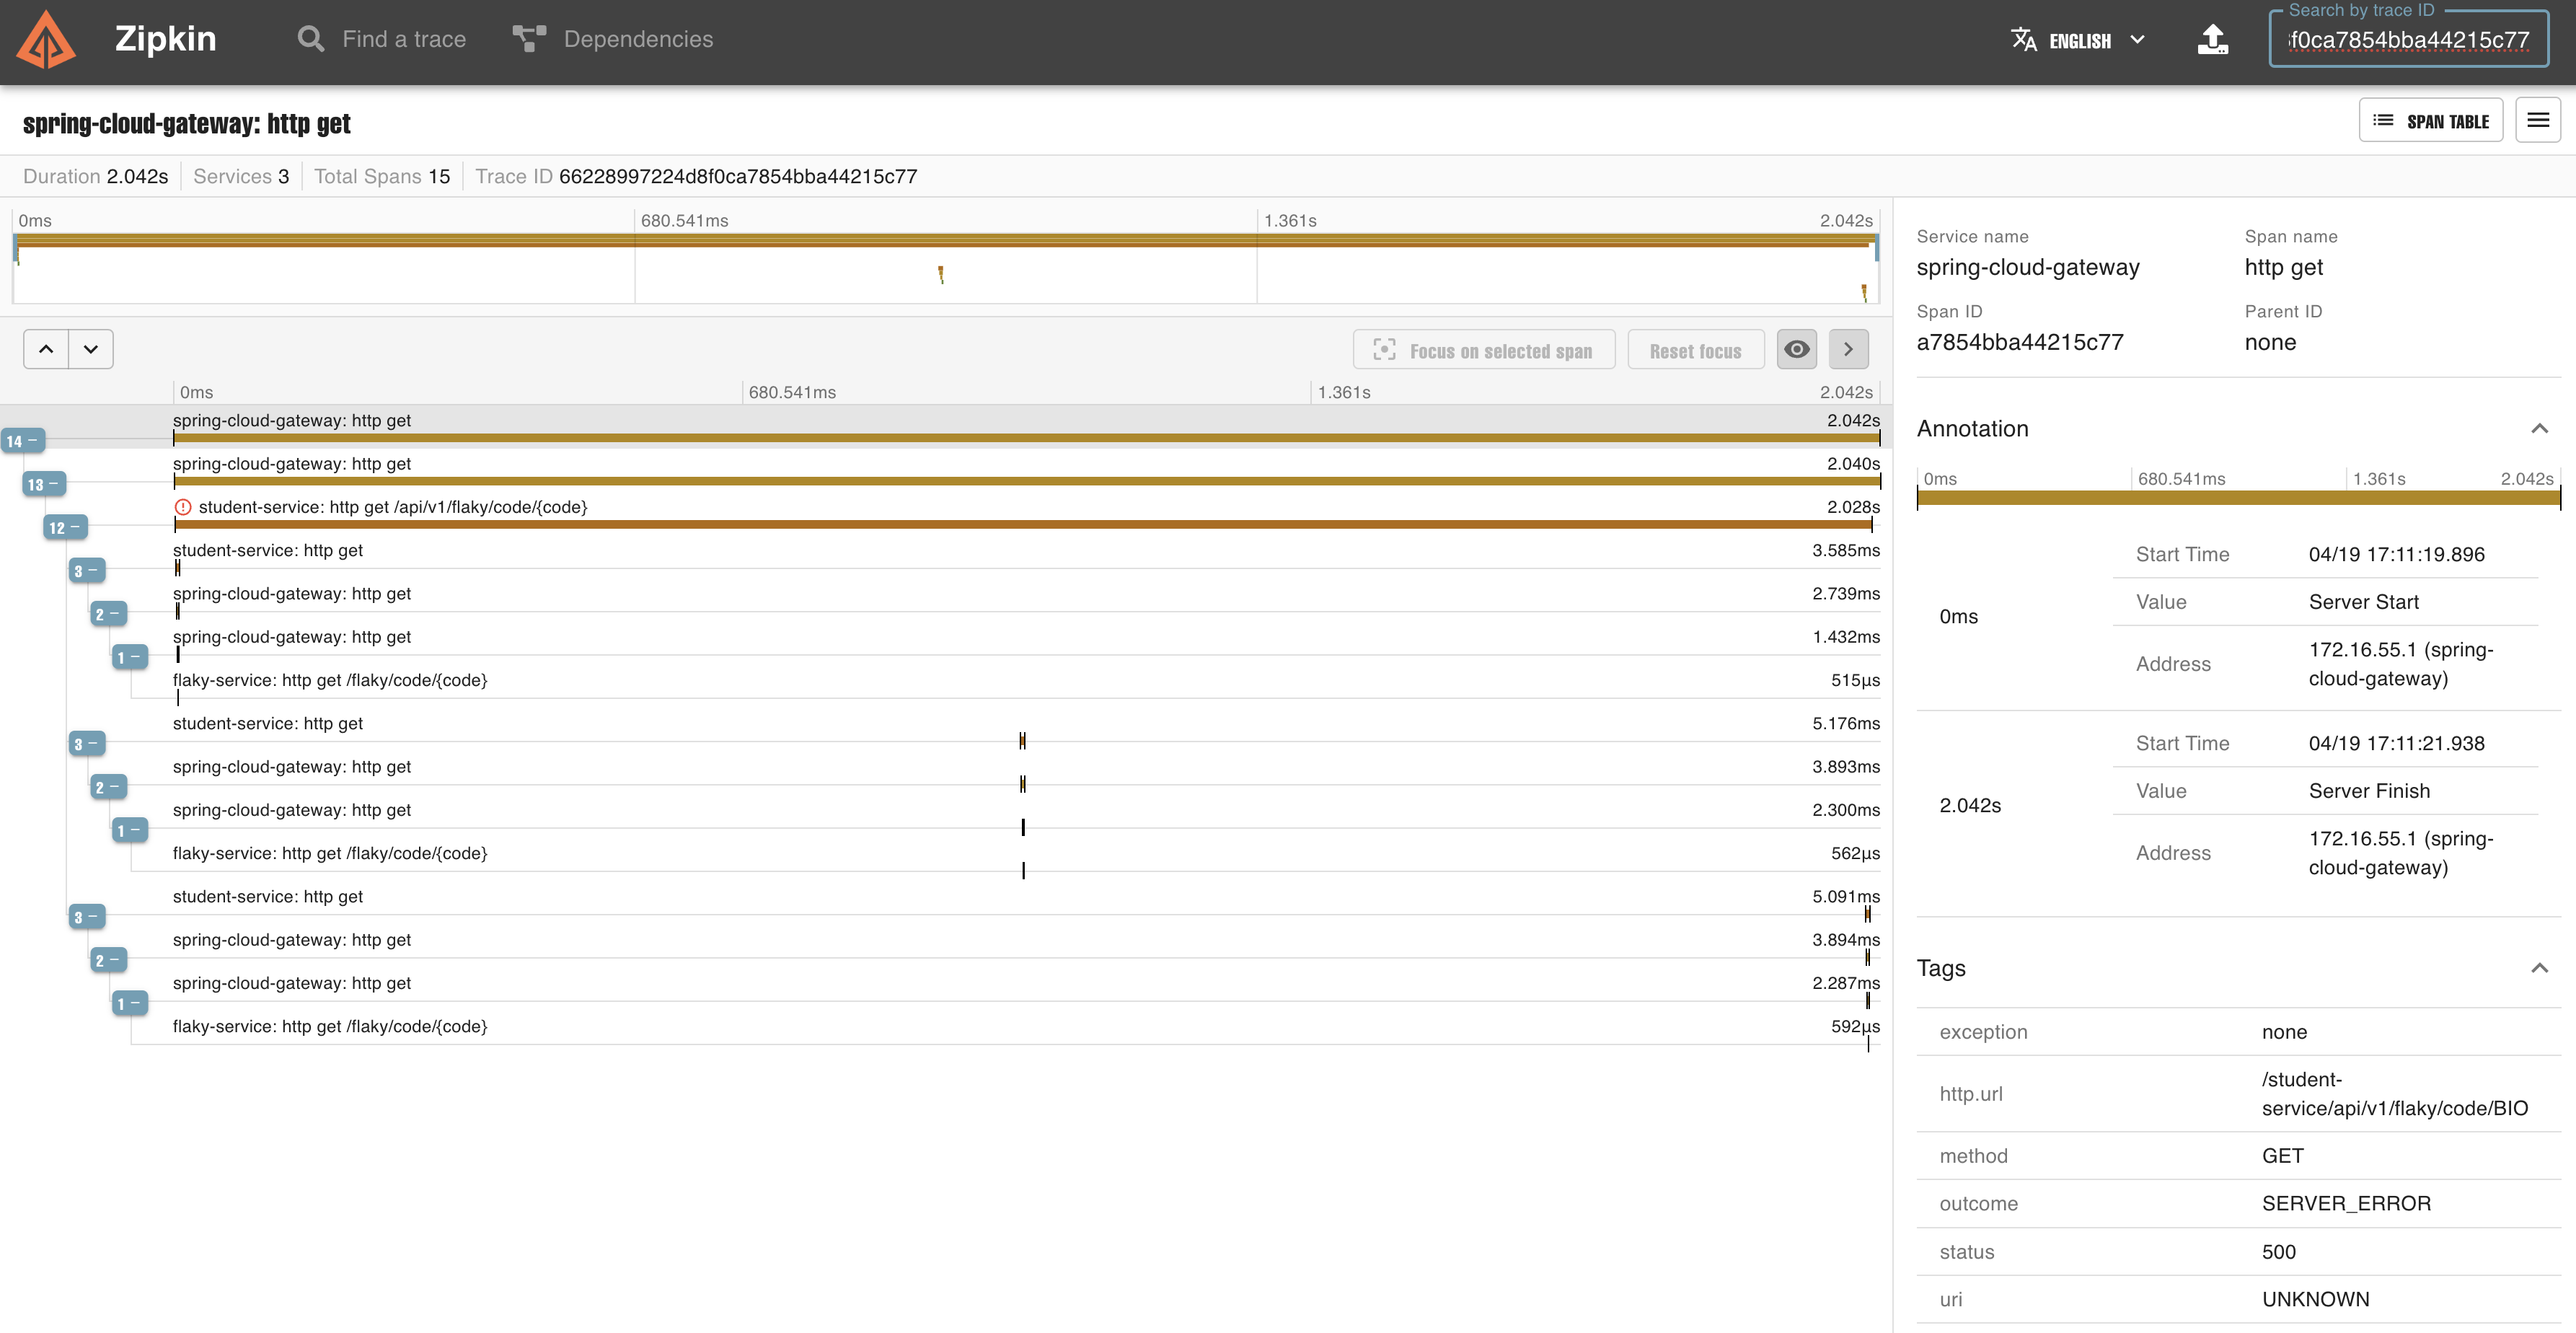Image resolution: width=2576 pixels, height=1333 pixels.
Task: Click the SPAN TABLE button
Action: pos(2430,121)
